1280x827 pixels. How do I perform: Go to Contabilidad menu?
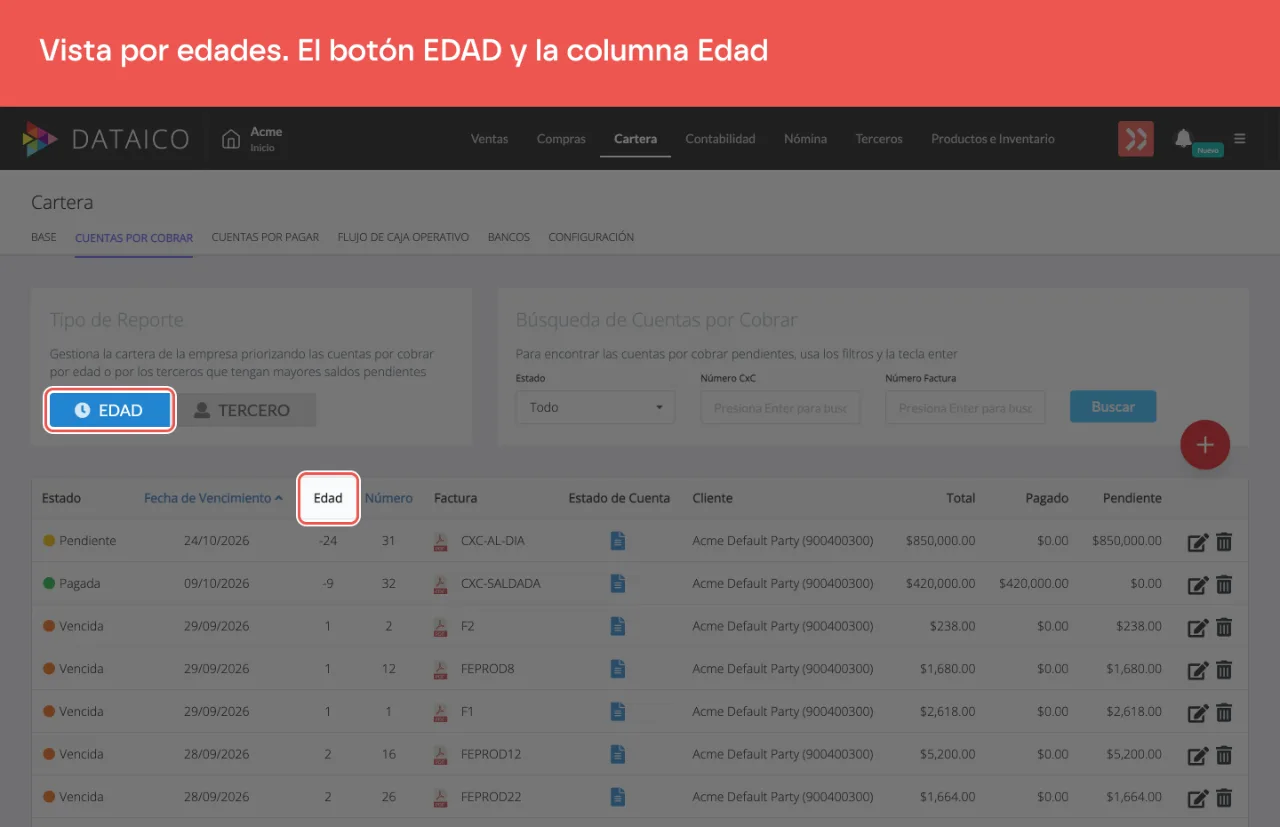(720, 139)
